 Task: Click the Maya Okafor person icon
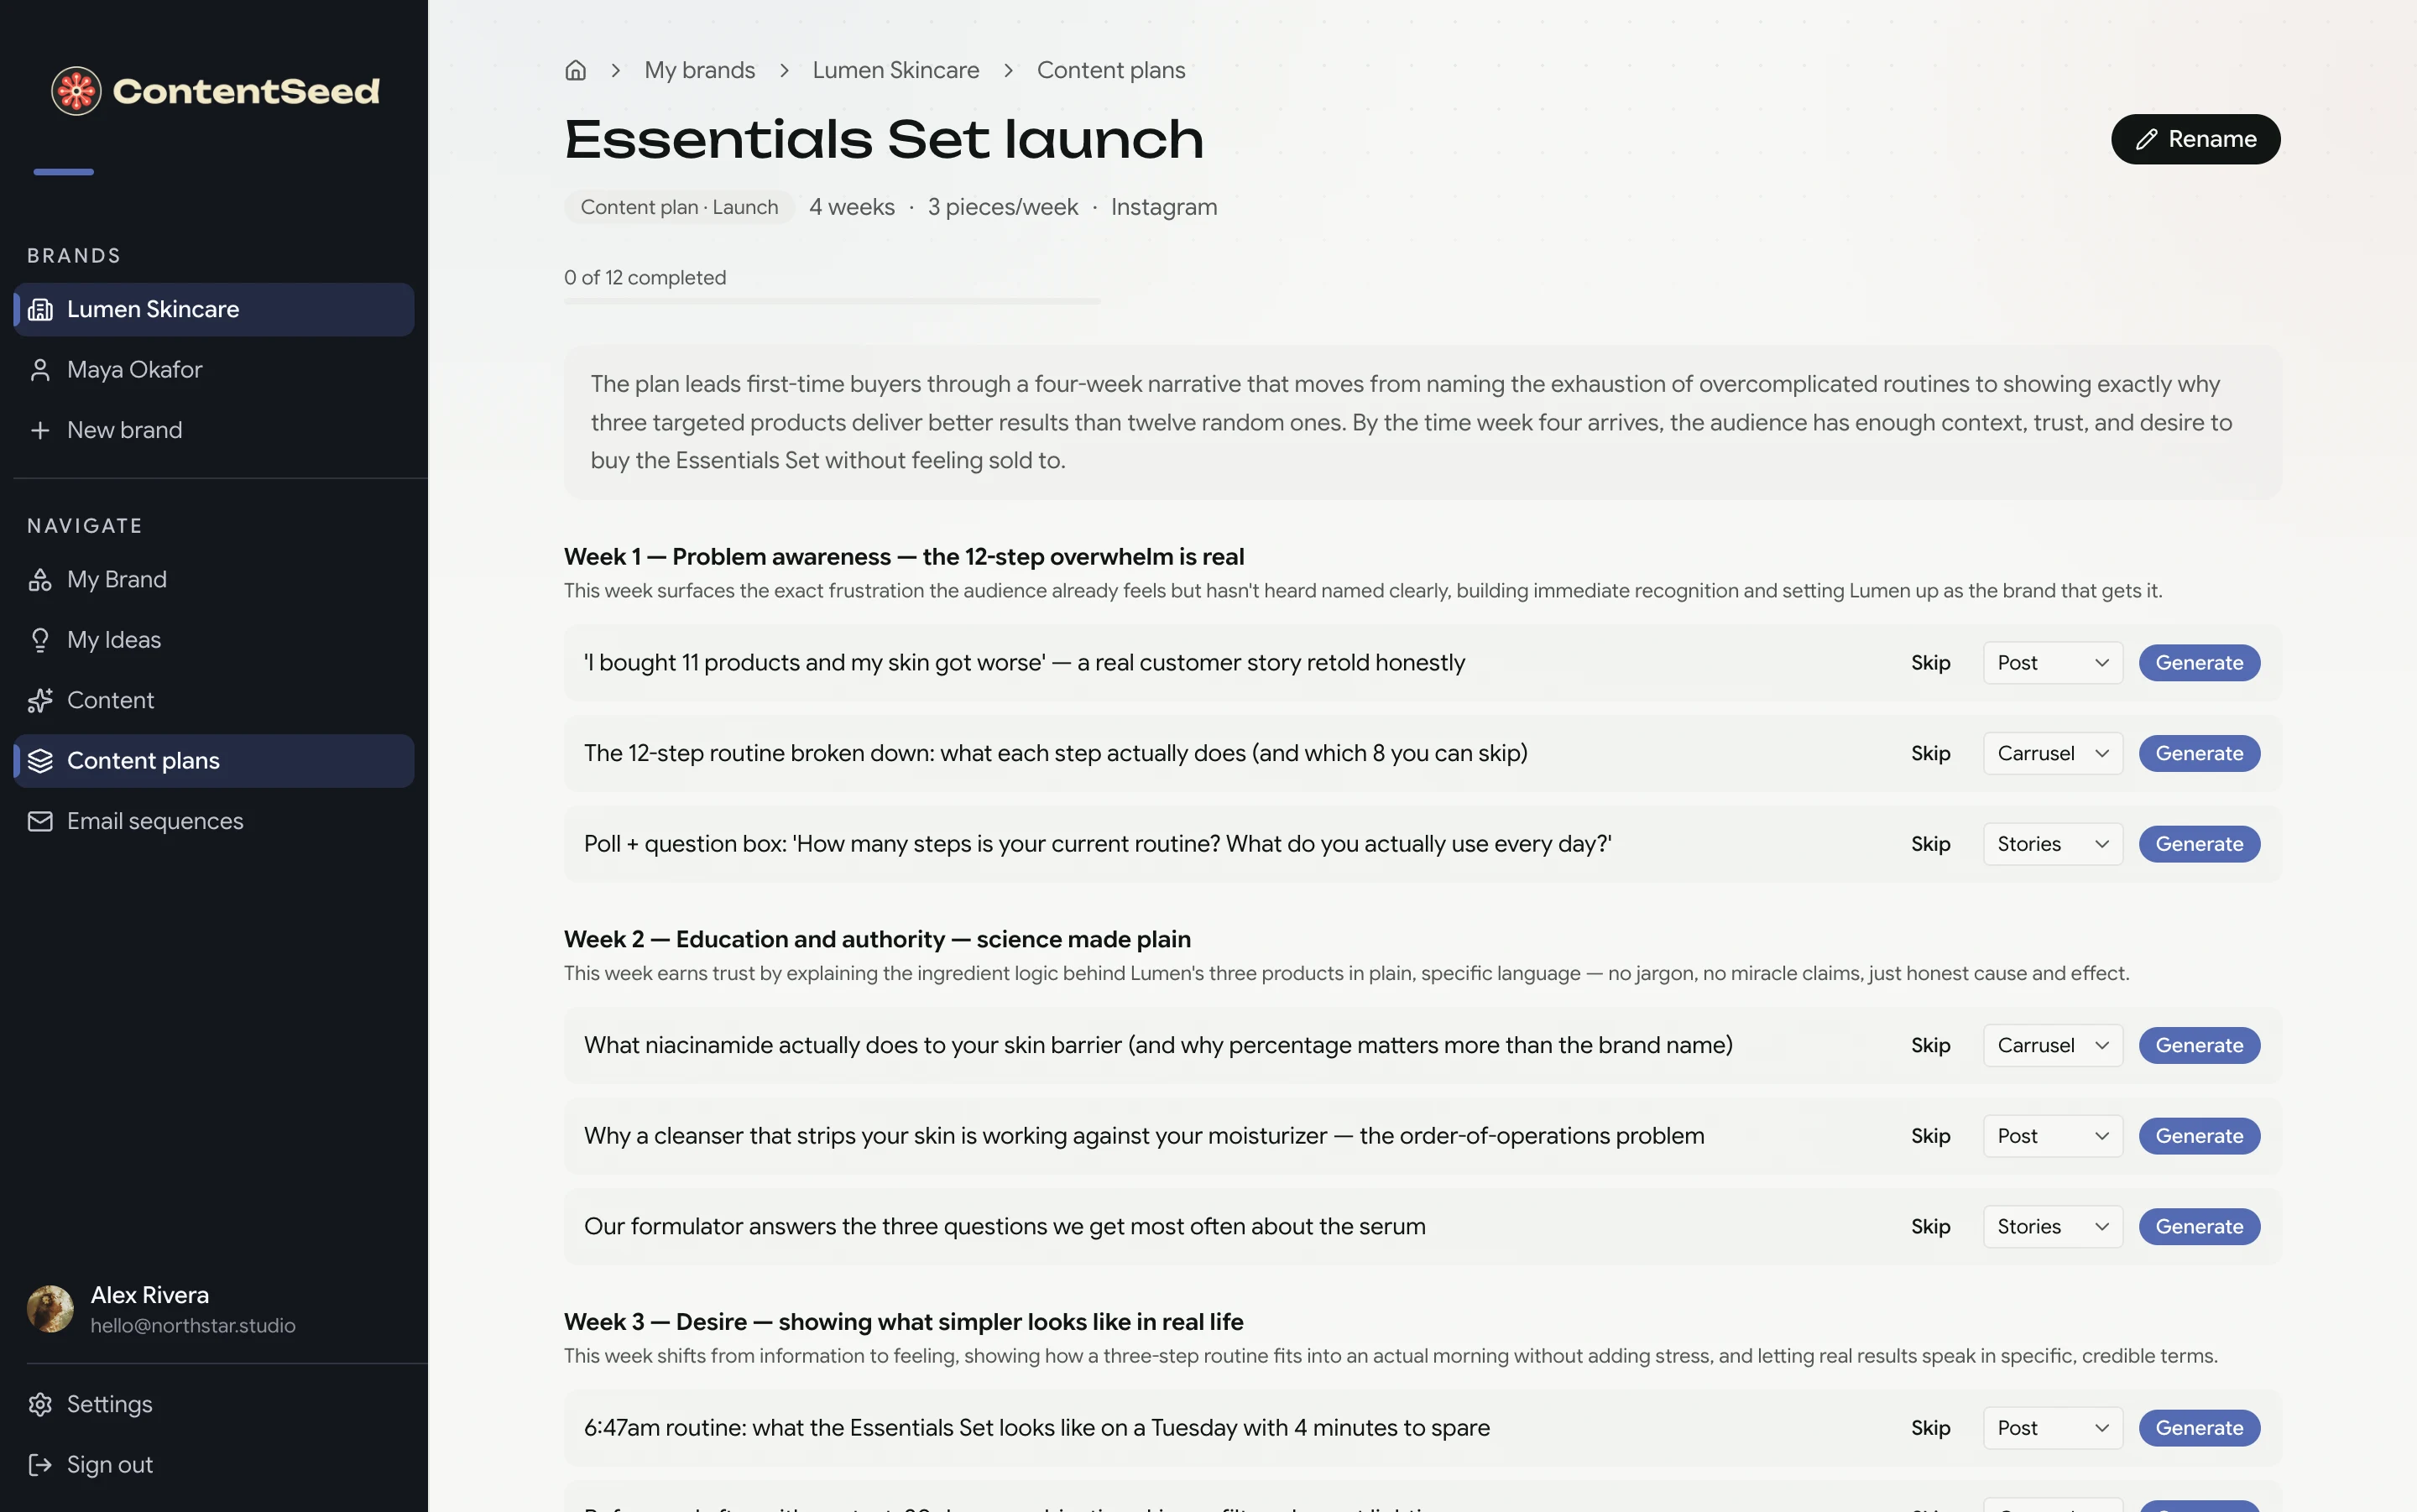click(x=40, y=370)
